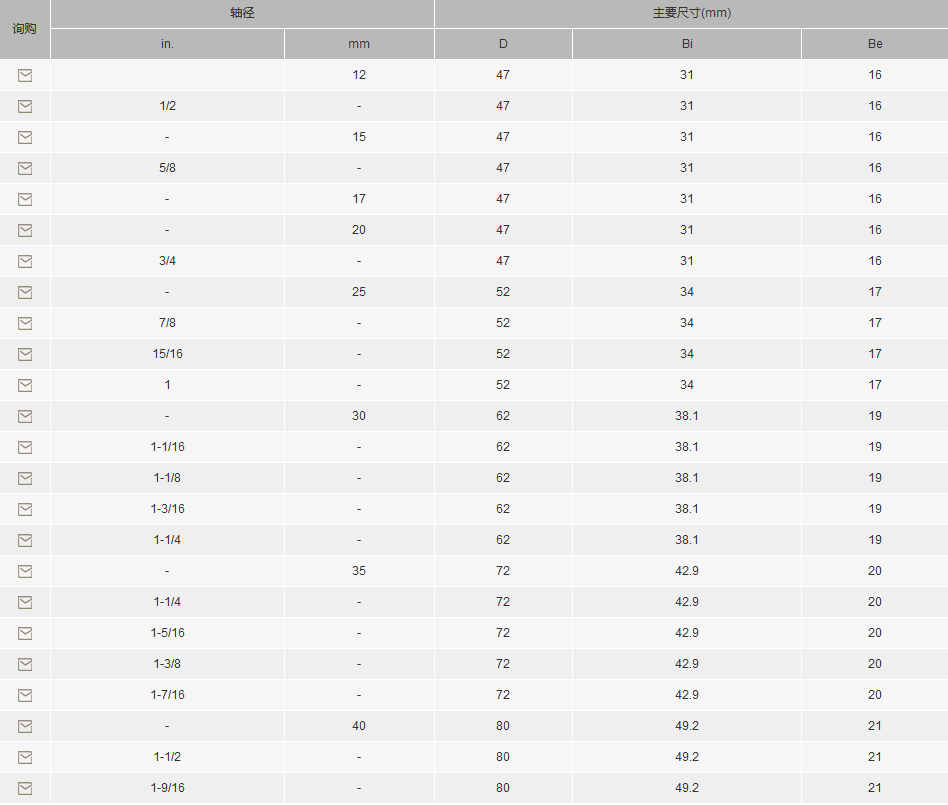Click the Bi column header
Image resolution: width=948 pixels, height=805 pixels.
click(x=687, y=44)
